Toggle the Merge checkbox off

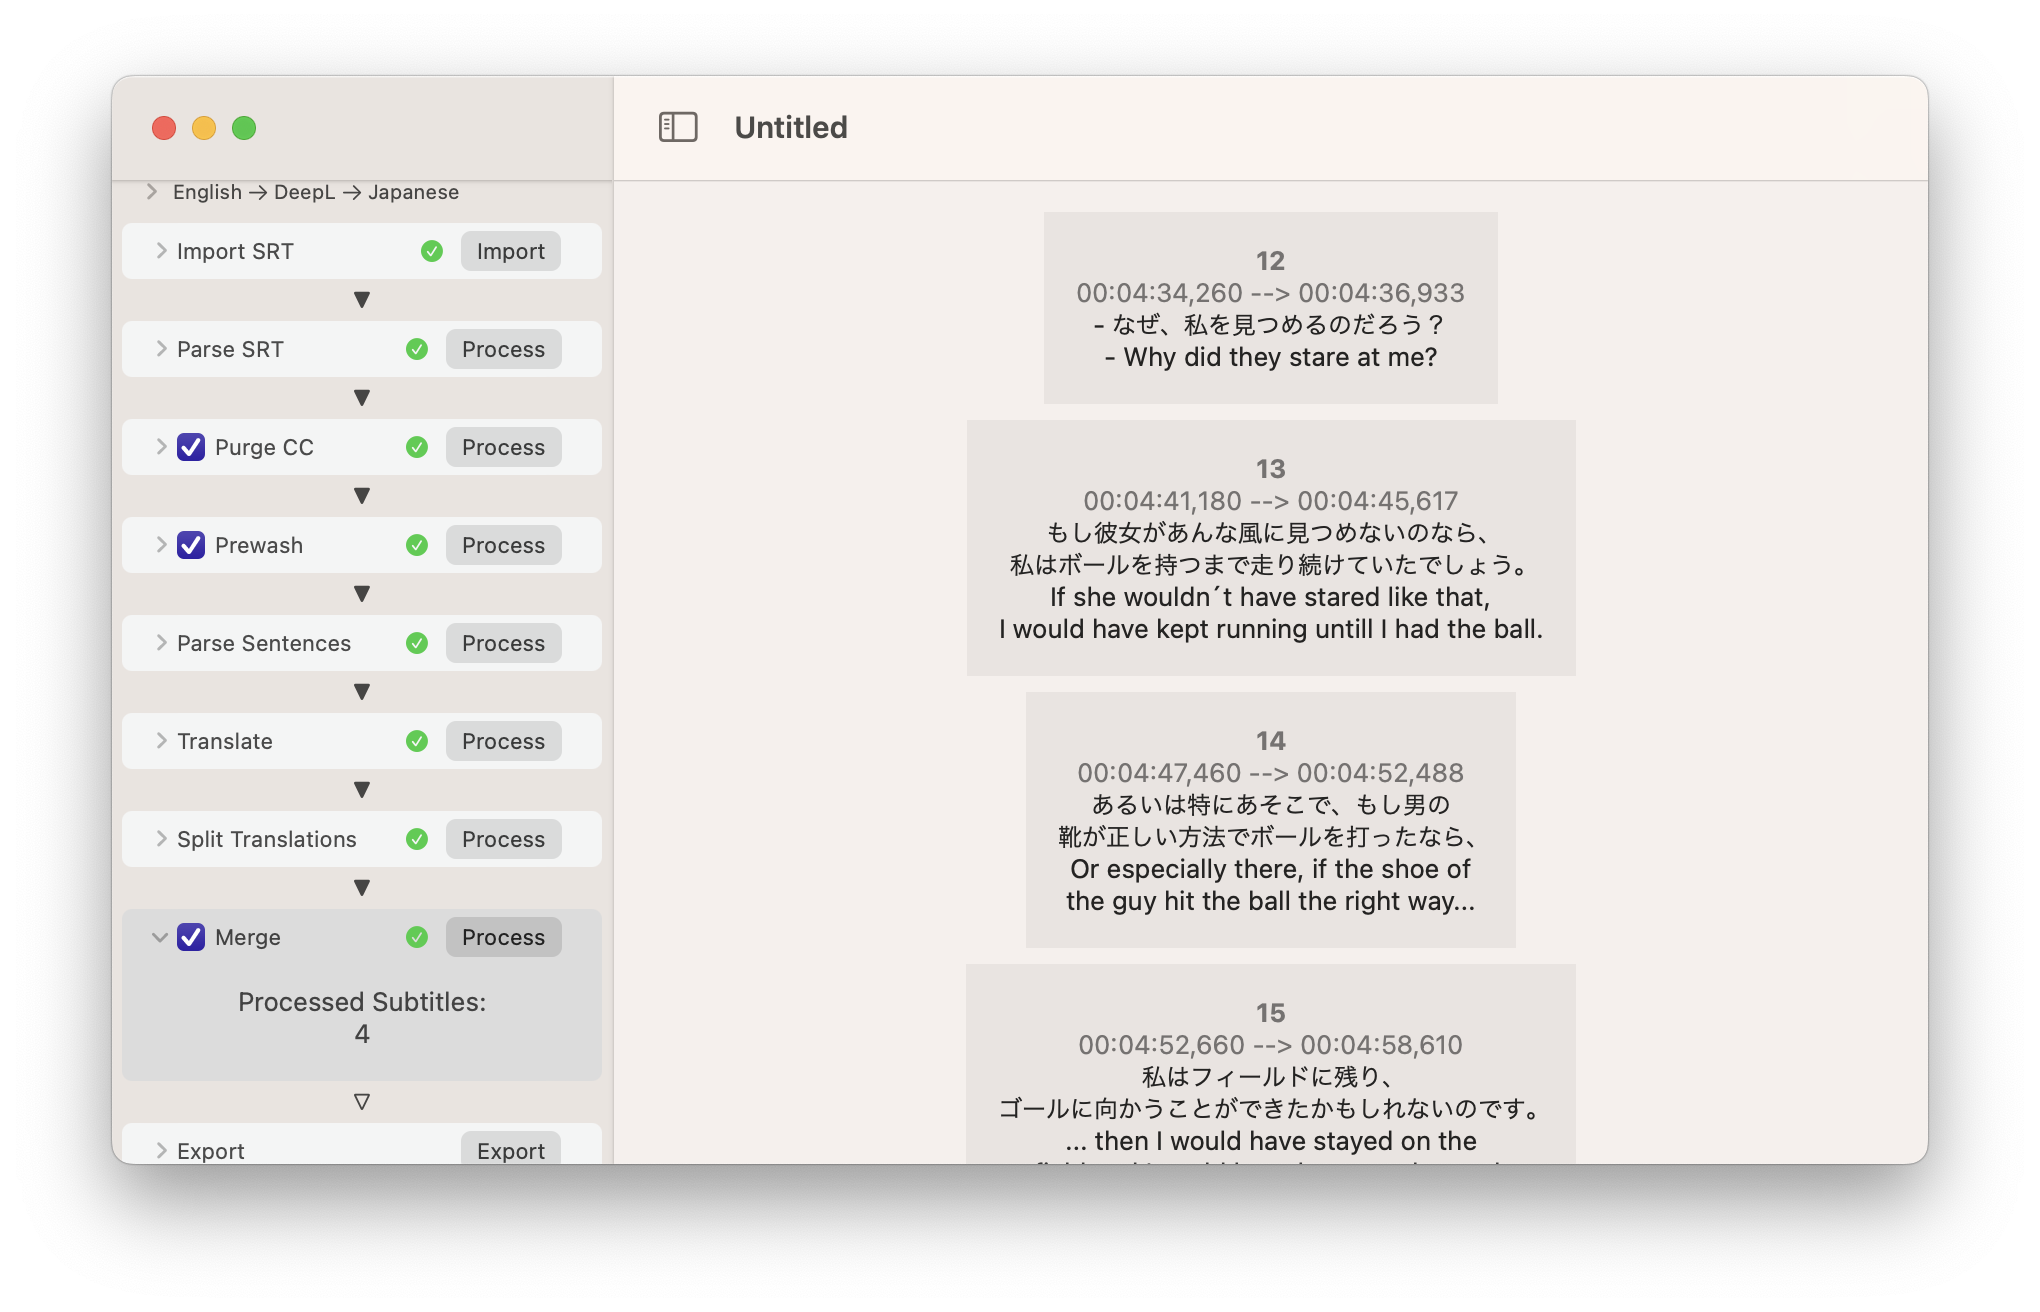[191, 937]
